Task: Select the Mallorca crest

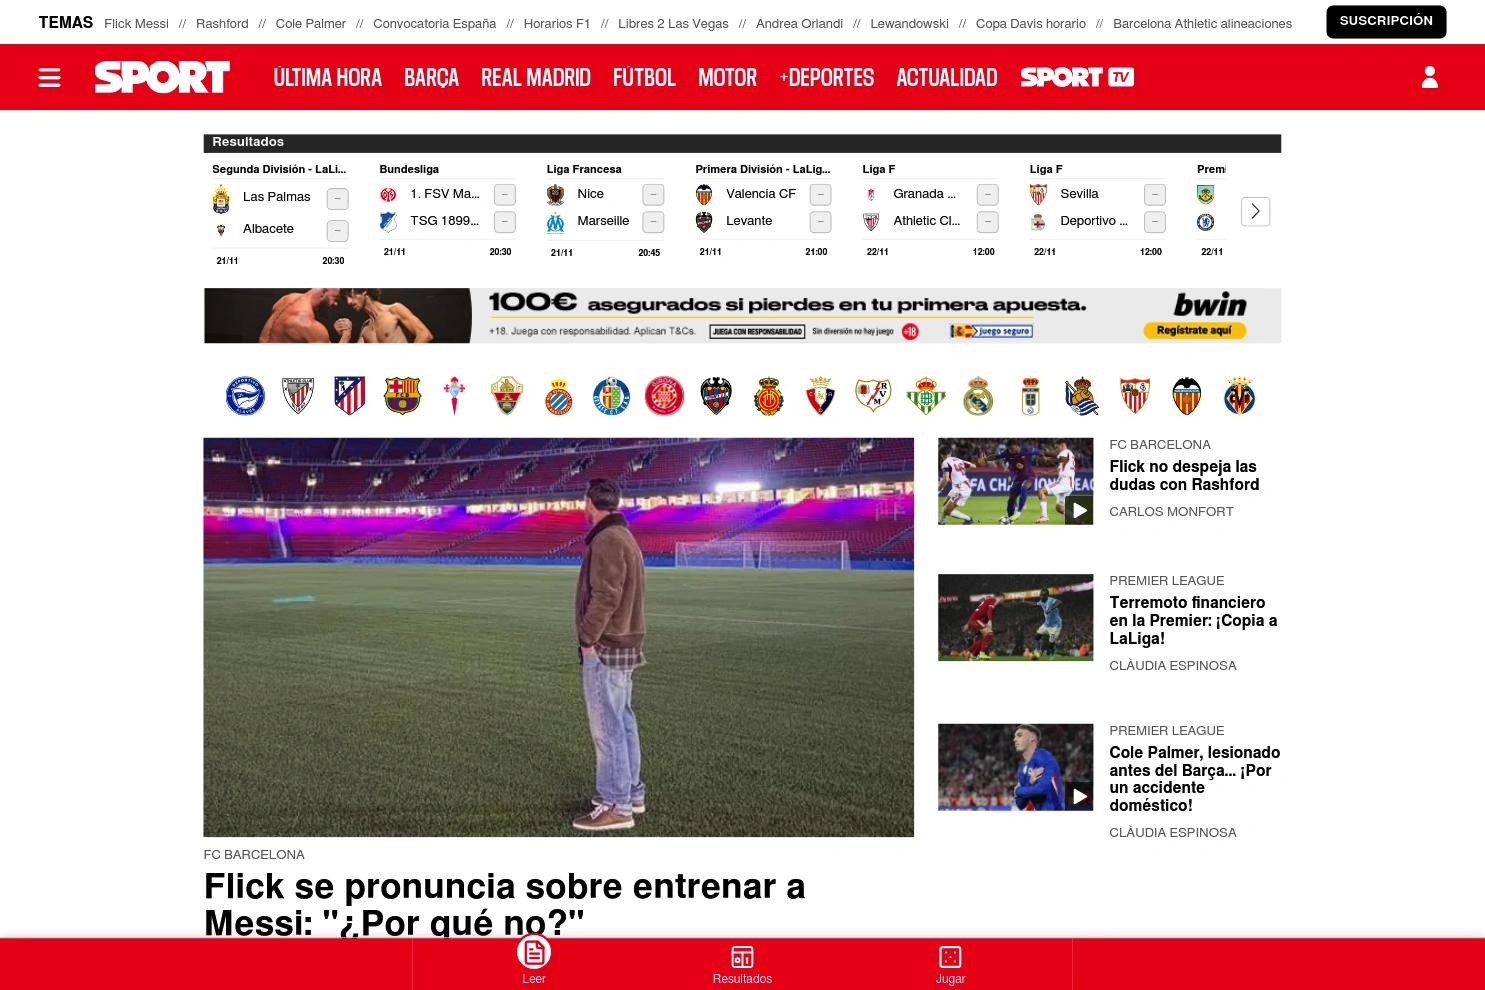Action: point(768,396)
